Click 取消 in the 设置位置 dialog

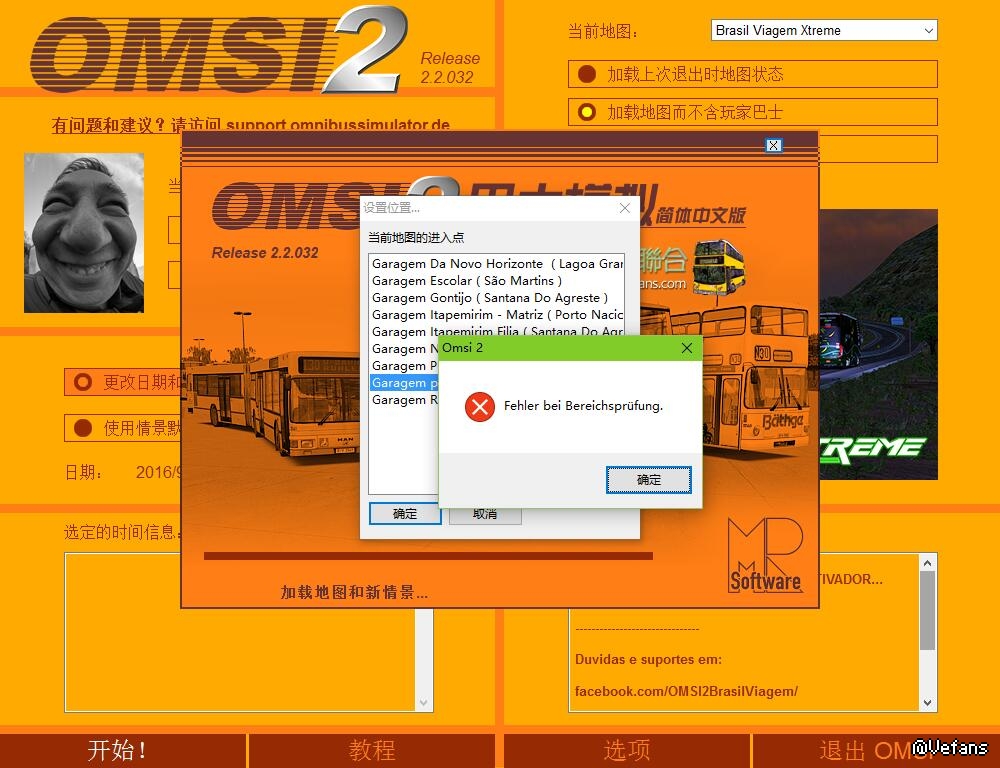tap(485, 514)
